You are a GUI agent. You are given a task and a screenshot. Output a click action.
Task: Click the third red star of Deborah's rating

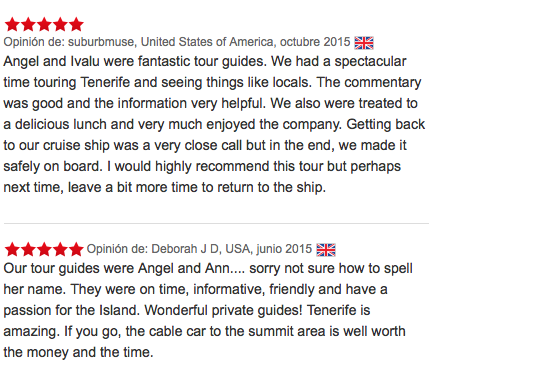point(44,249)
